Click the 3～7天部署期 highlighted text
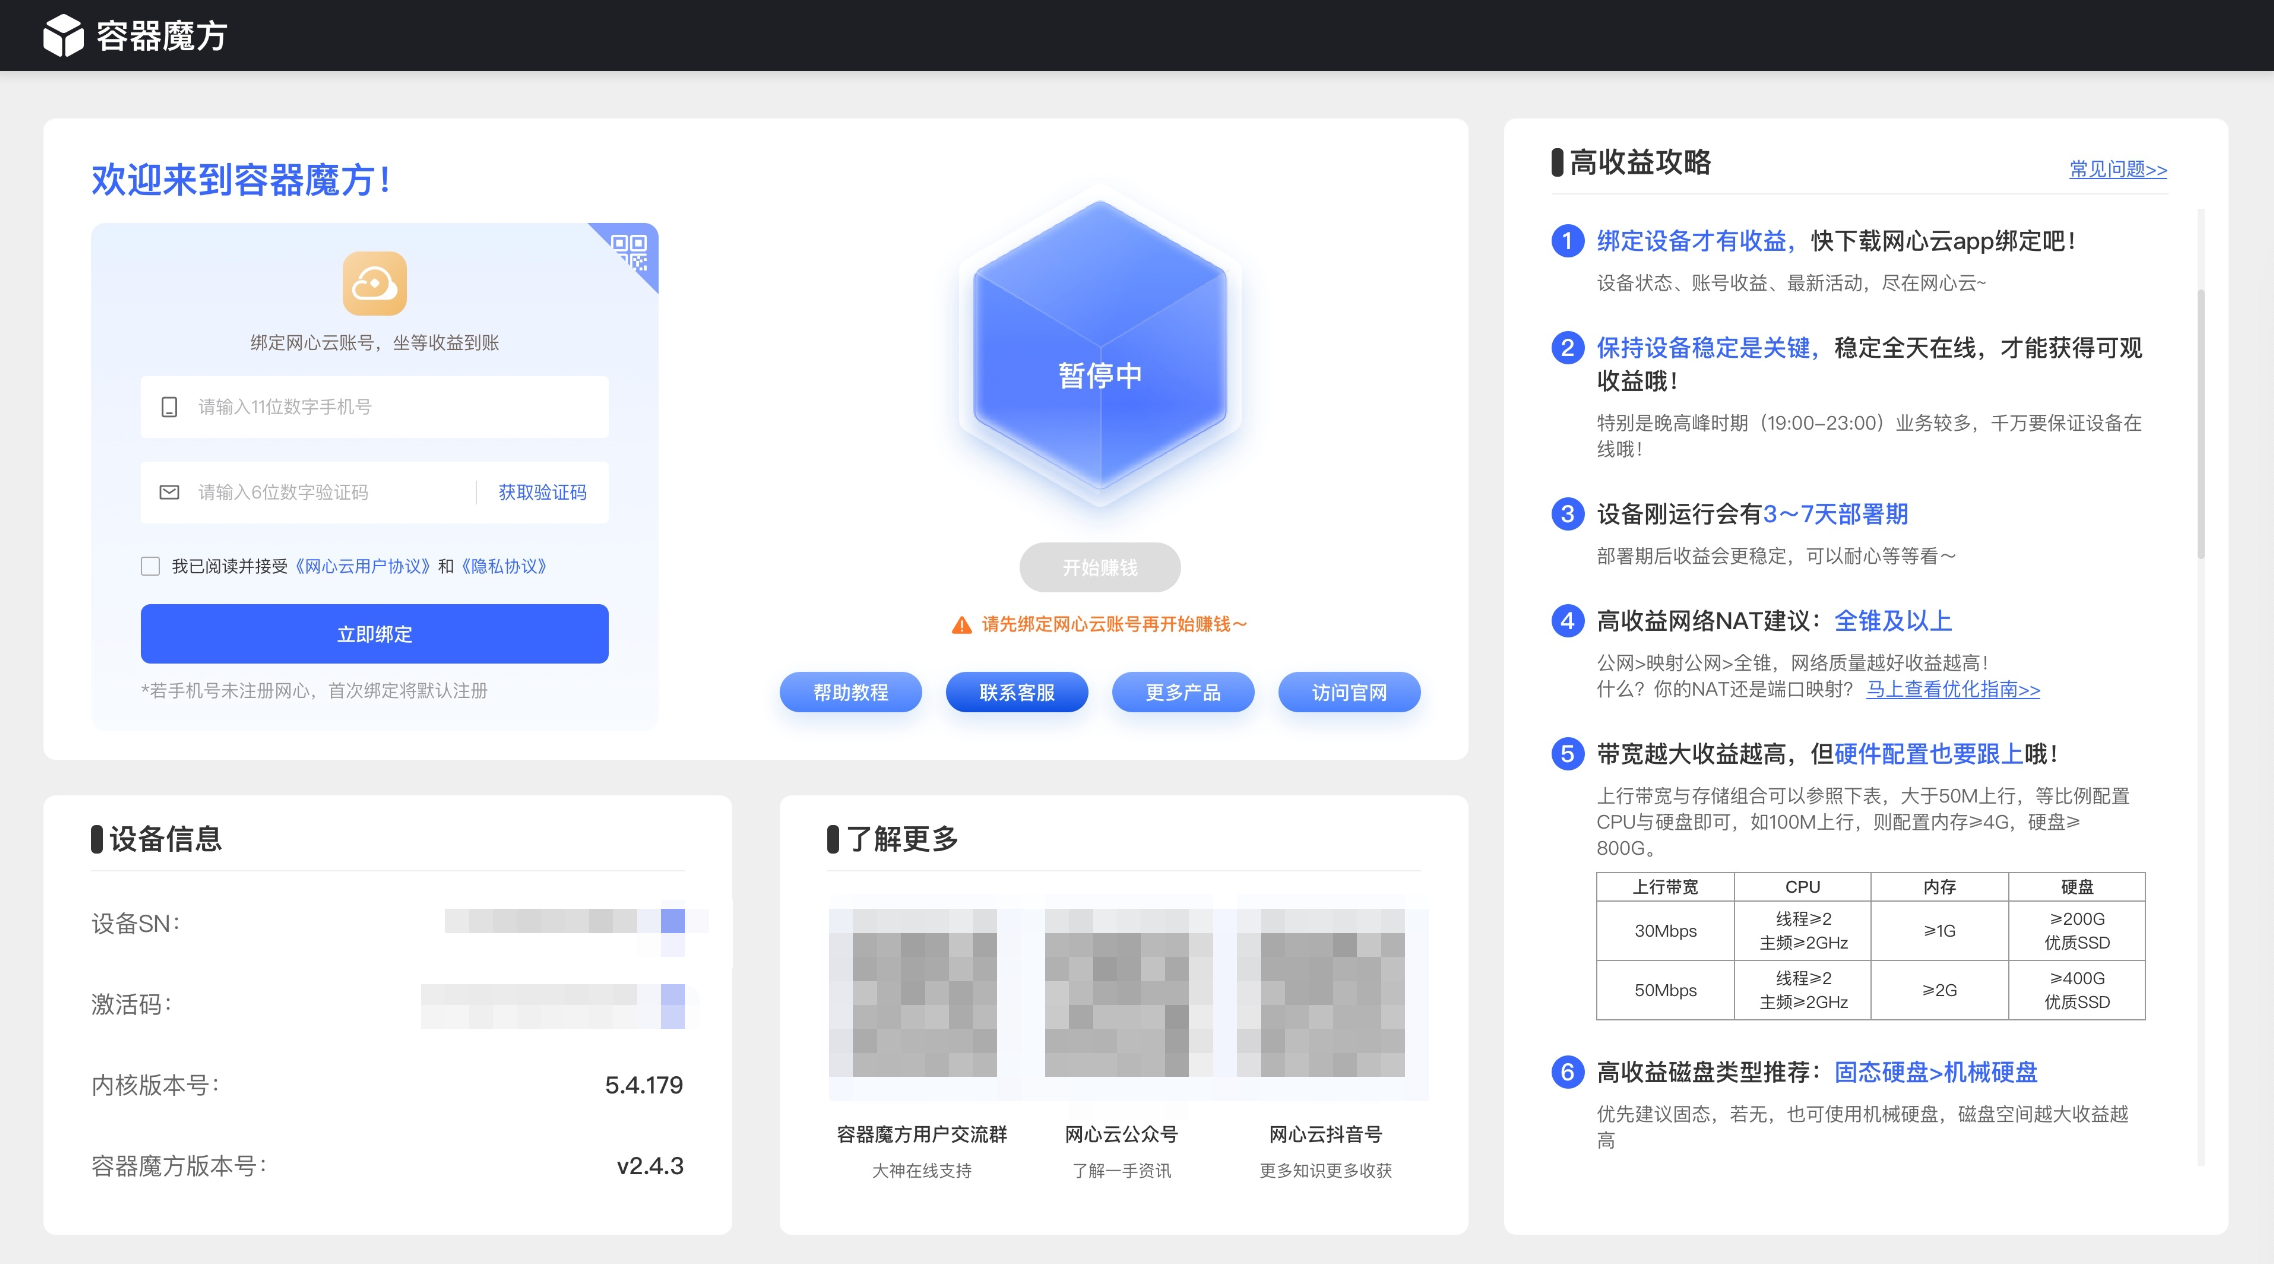Image resolution: width=2274 pixels, height=1264 pixels. 1835,514
